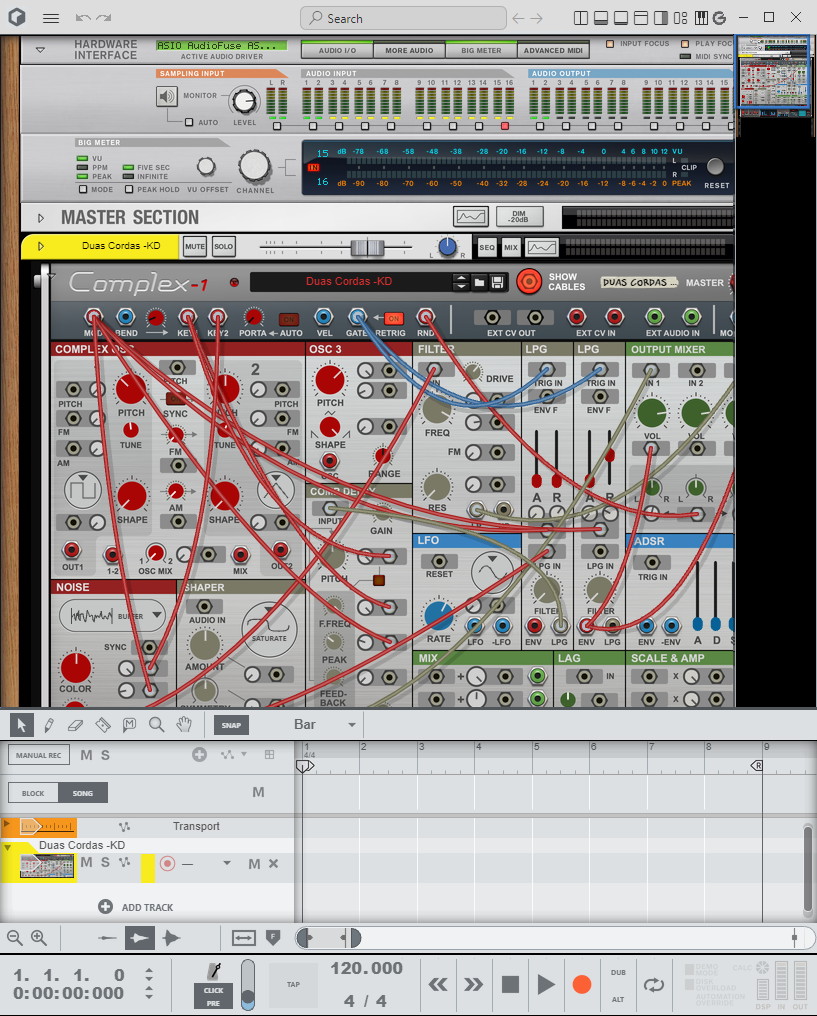Expand the Master Section device
This screenshot has height=1016, width=817.
41,218
